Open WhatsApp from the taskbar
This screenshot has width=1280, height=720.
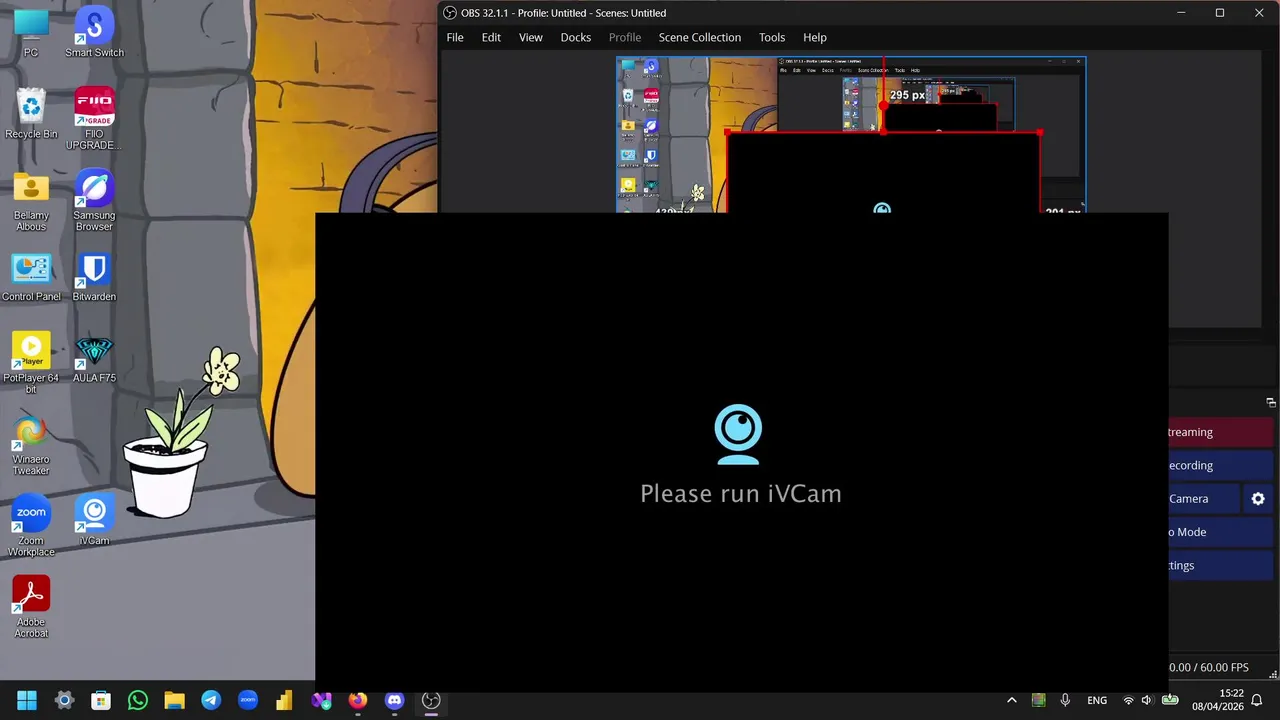click(x=138, y=700)
